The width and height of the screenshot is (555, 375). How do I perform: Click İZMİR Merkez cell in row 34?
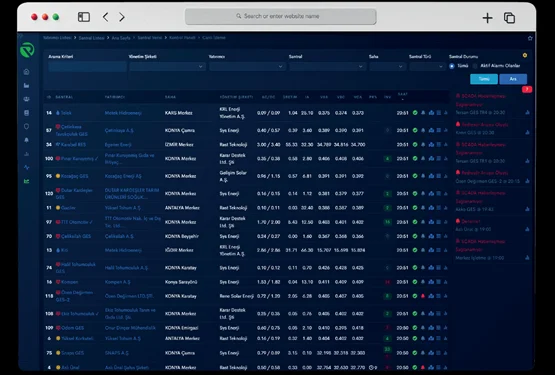coord(179,144)
